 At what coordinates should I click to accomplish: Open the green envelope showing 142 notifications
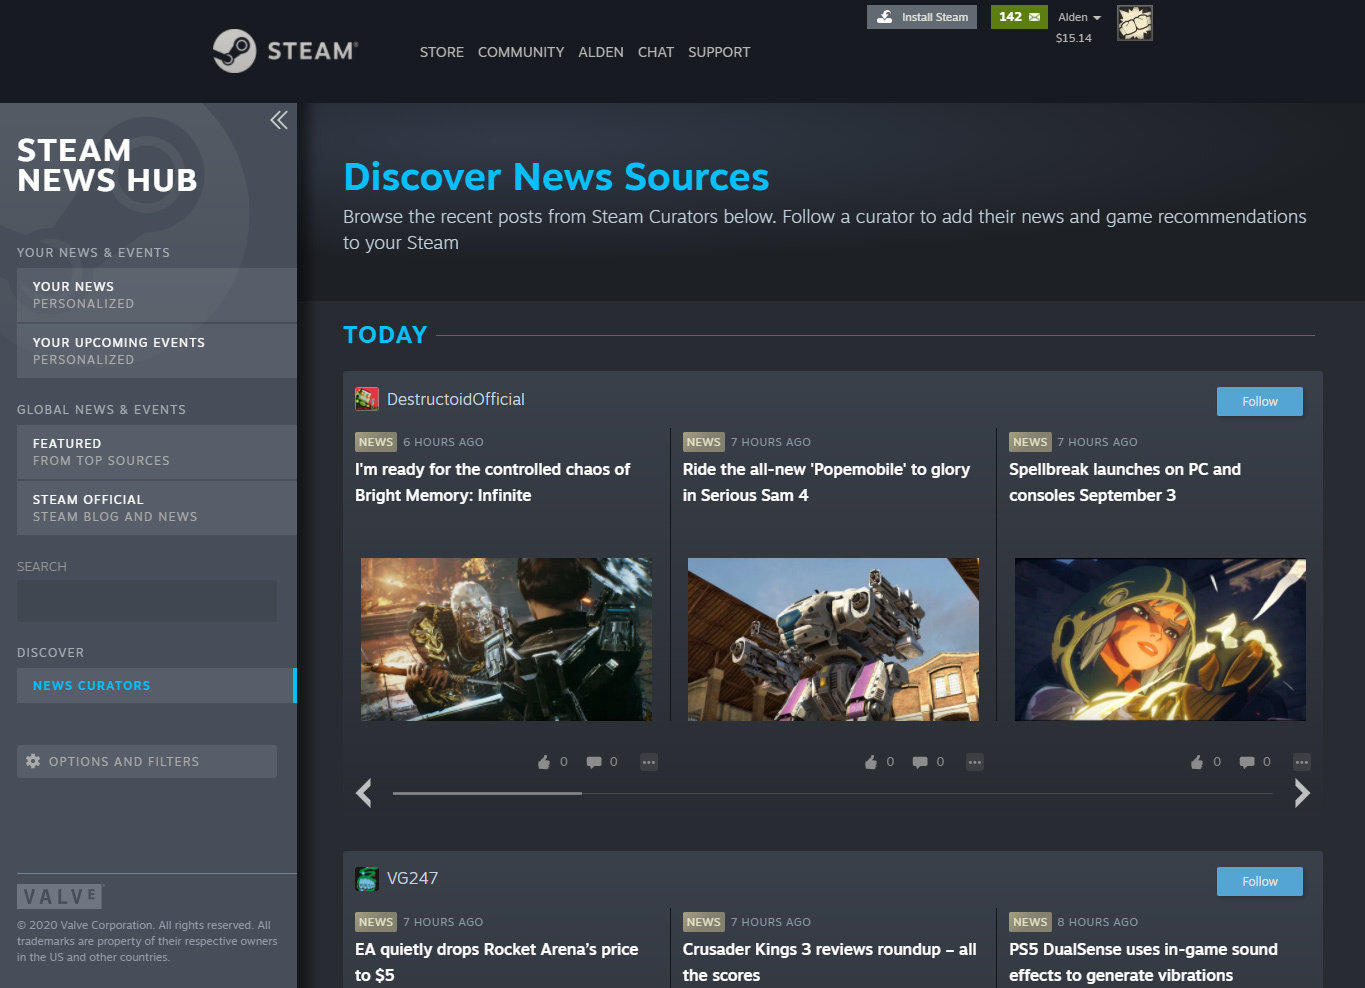click(x=1018, y=16)
